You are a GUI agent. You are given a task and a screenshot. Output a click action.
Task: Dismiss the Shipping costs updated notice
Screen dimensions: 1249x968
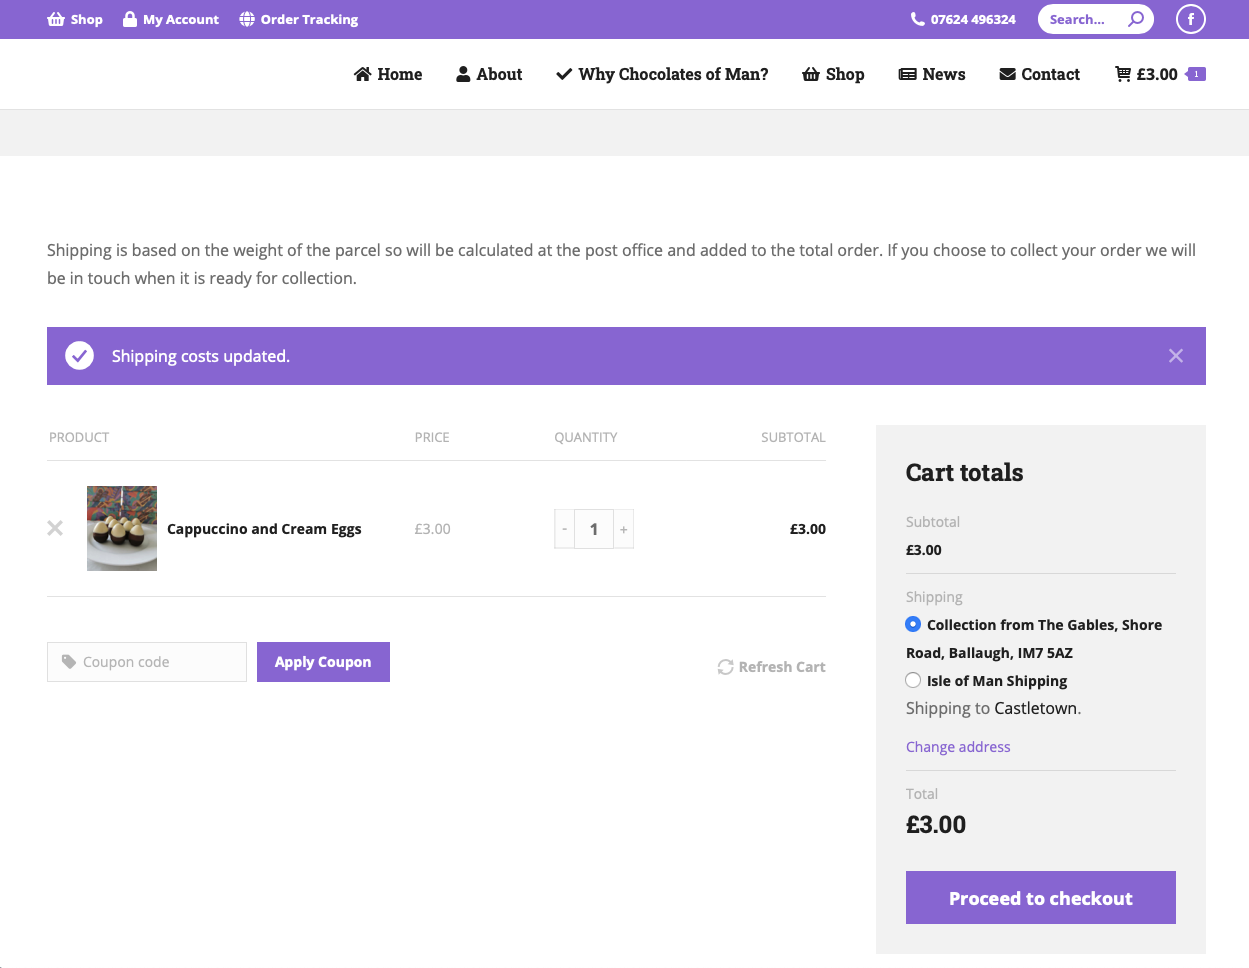pyautogui.click(x=1176, y=356)
